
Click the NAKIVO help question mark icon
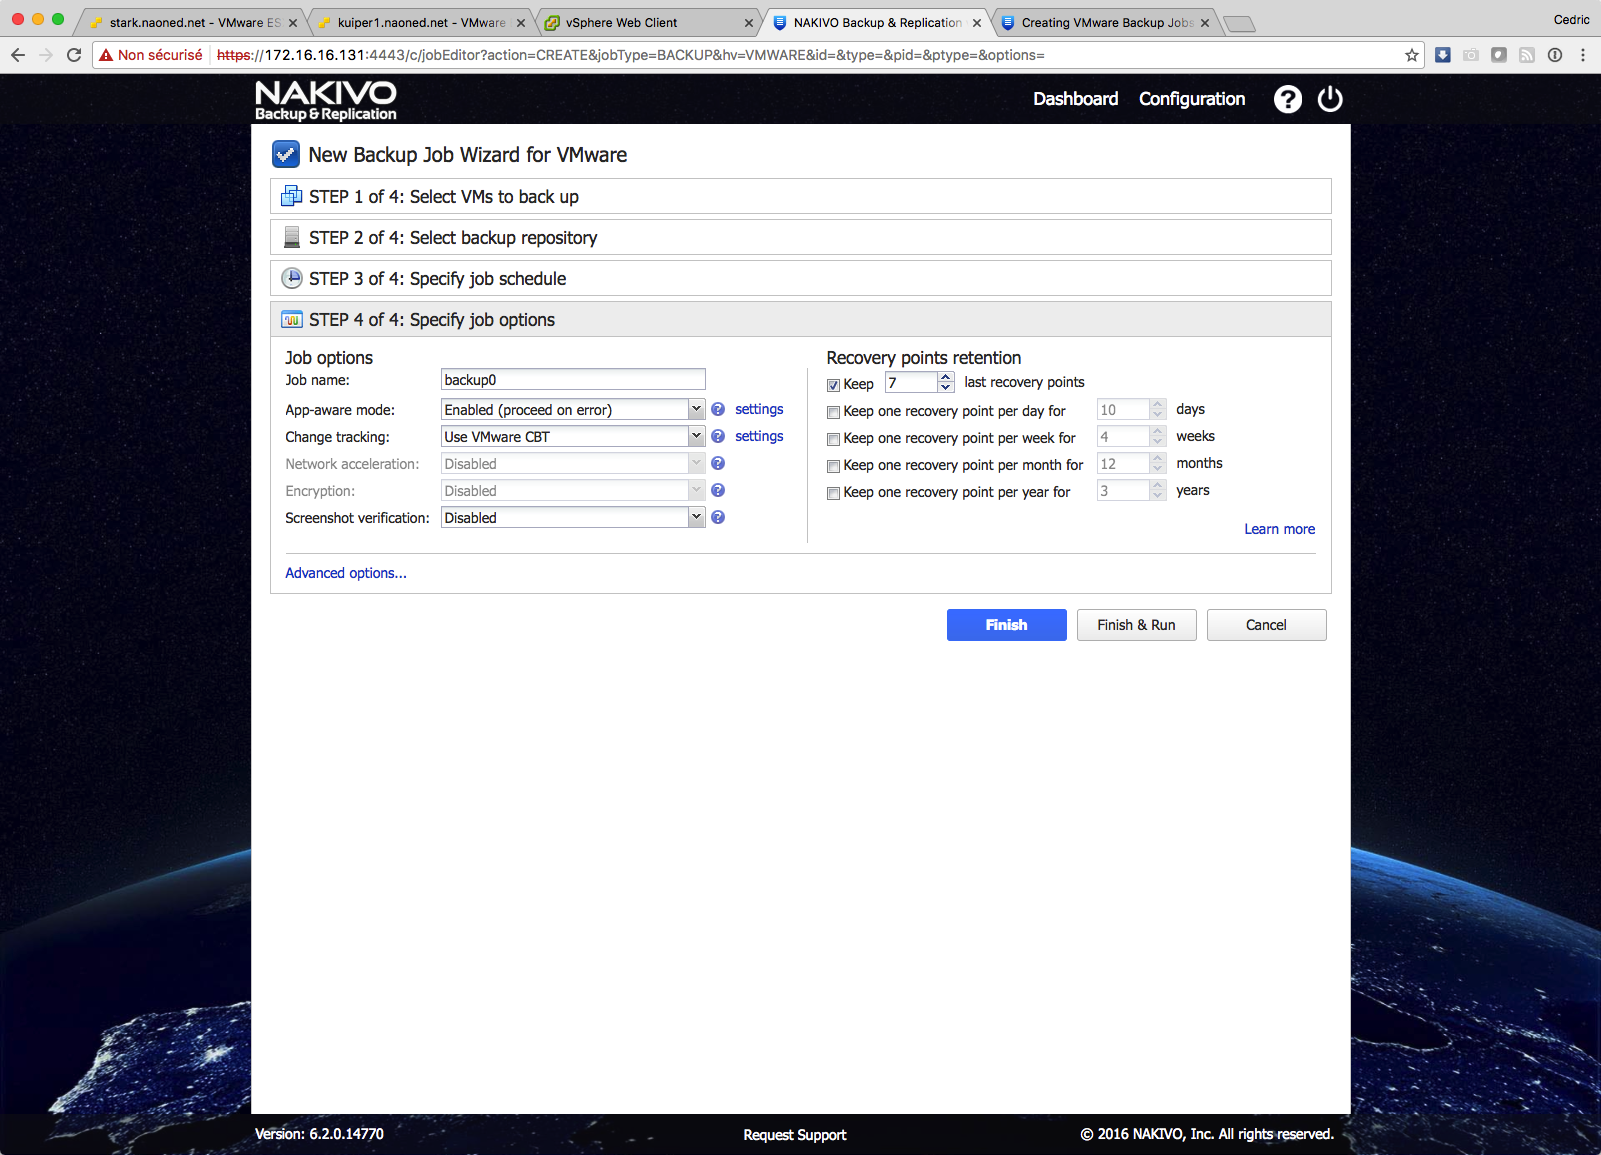pyautogui.click(x=1287, y=99)
